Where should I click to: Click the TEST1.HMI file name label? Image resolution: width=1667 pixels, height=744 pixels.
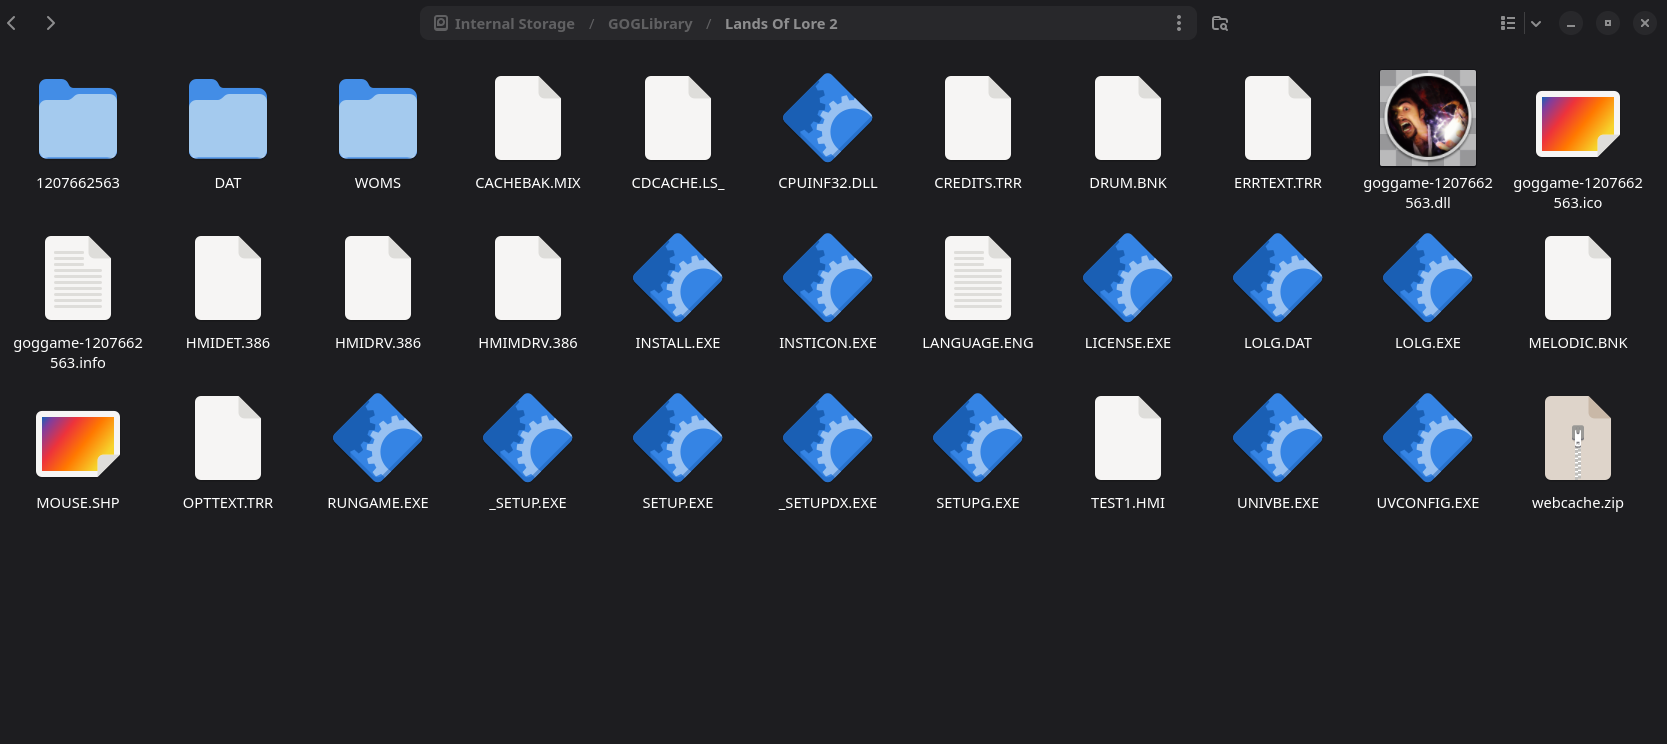pyautogui.click(x=1128, y=503)
